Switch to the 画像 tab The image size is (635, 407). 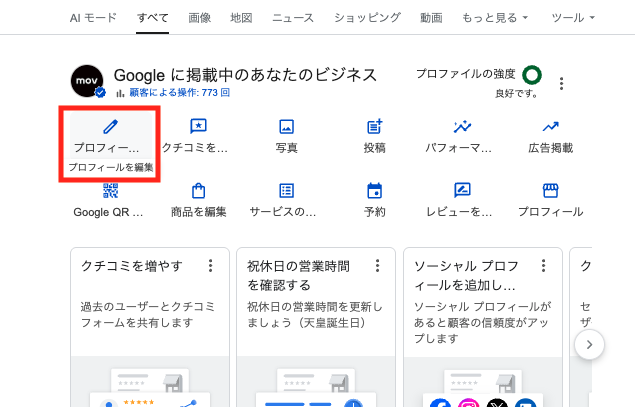pos(200,18)
